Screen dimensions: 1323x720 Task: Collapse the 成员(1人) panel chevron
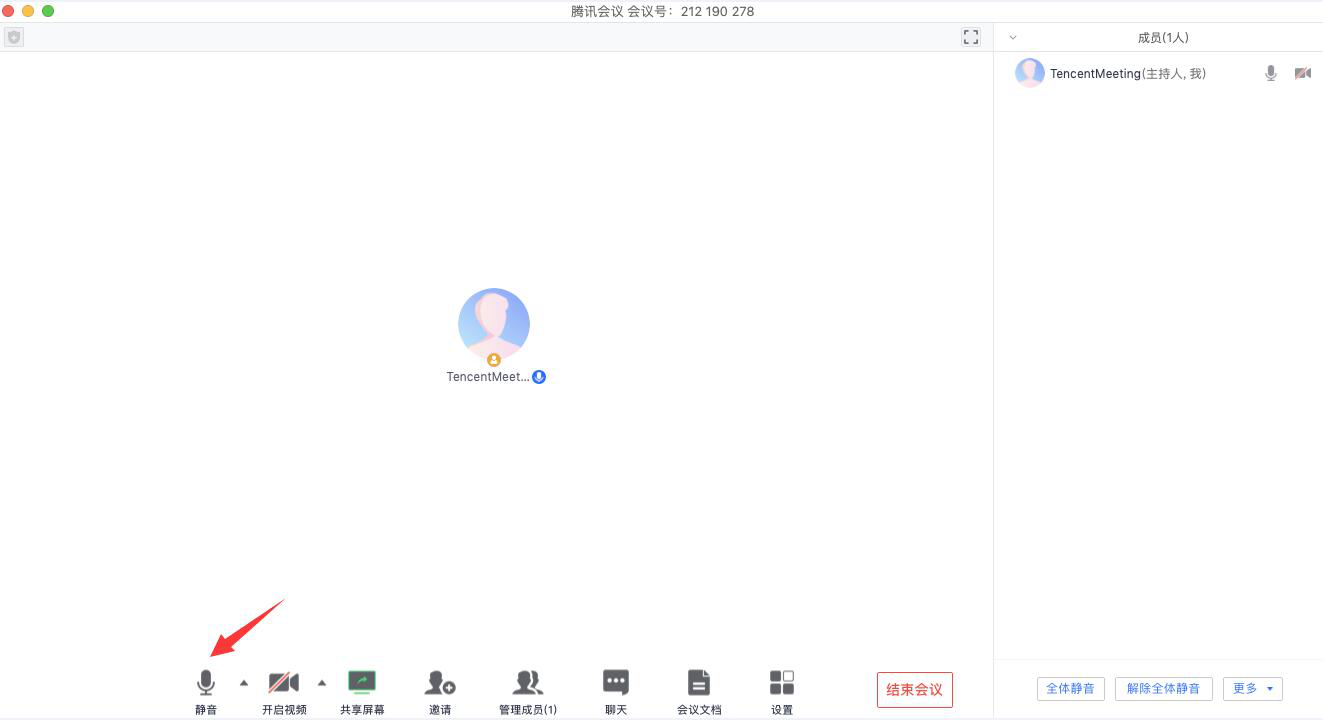(x=1013, y=38)
